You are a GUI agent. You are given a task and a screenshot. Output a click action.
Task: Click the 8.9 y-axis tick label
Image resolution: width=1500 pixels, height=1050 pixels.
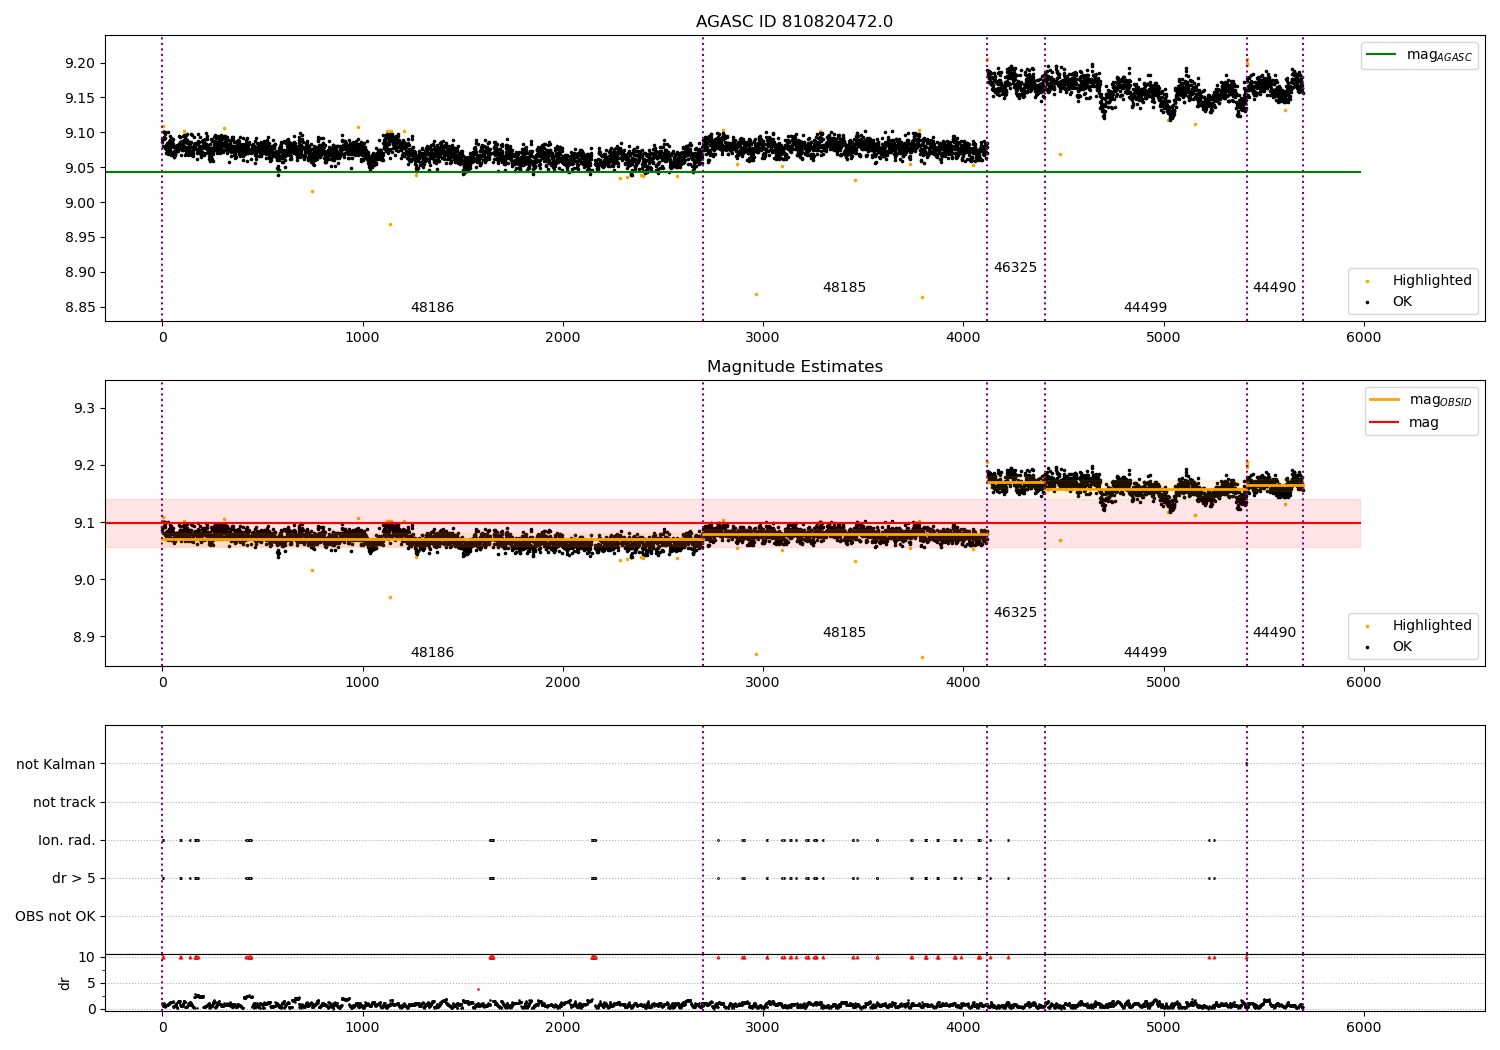(84, 637)
